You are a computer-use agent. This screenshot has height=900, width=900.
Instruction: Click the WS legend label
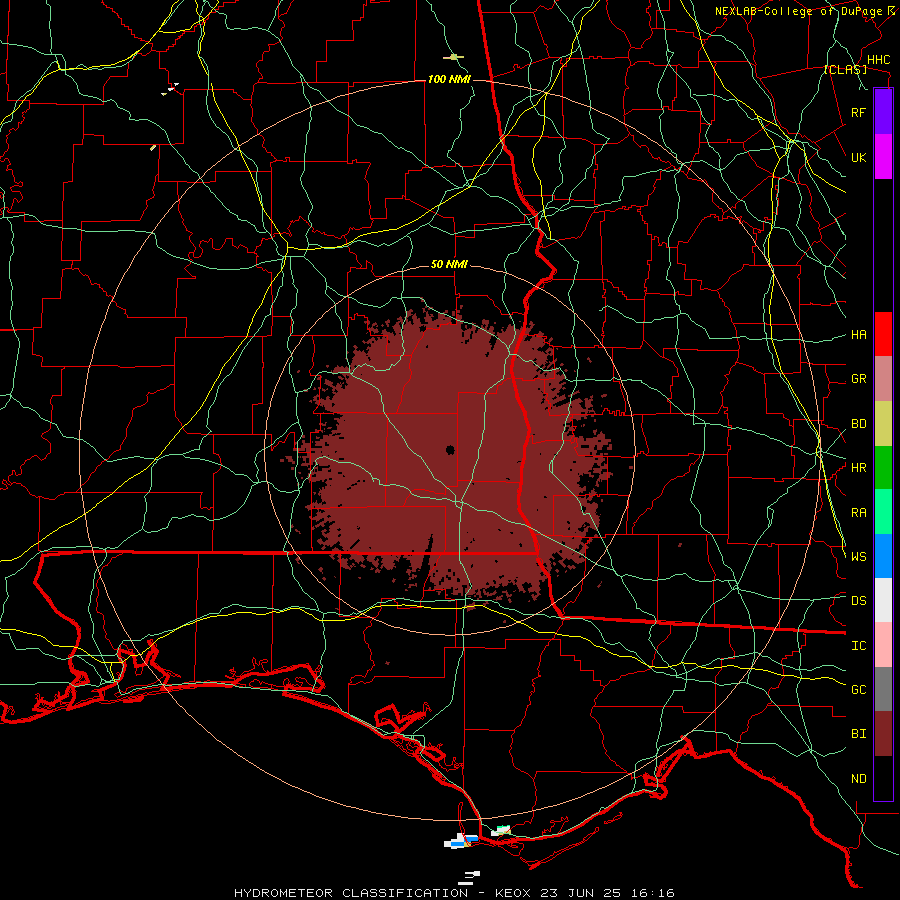tap(858, 556)
